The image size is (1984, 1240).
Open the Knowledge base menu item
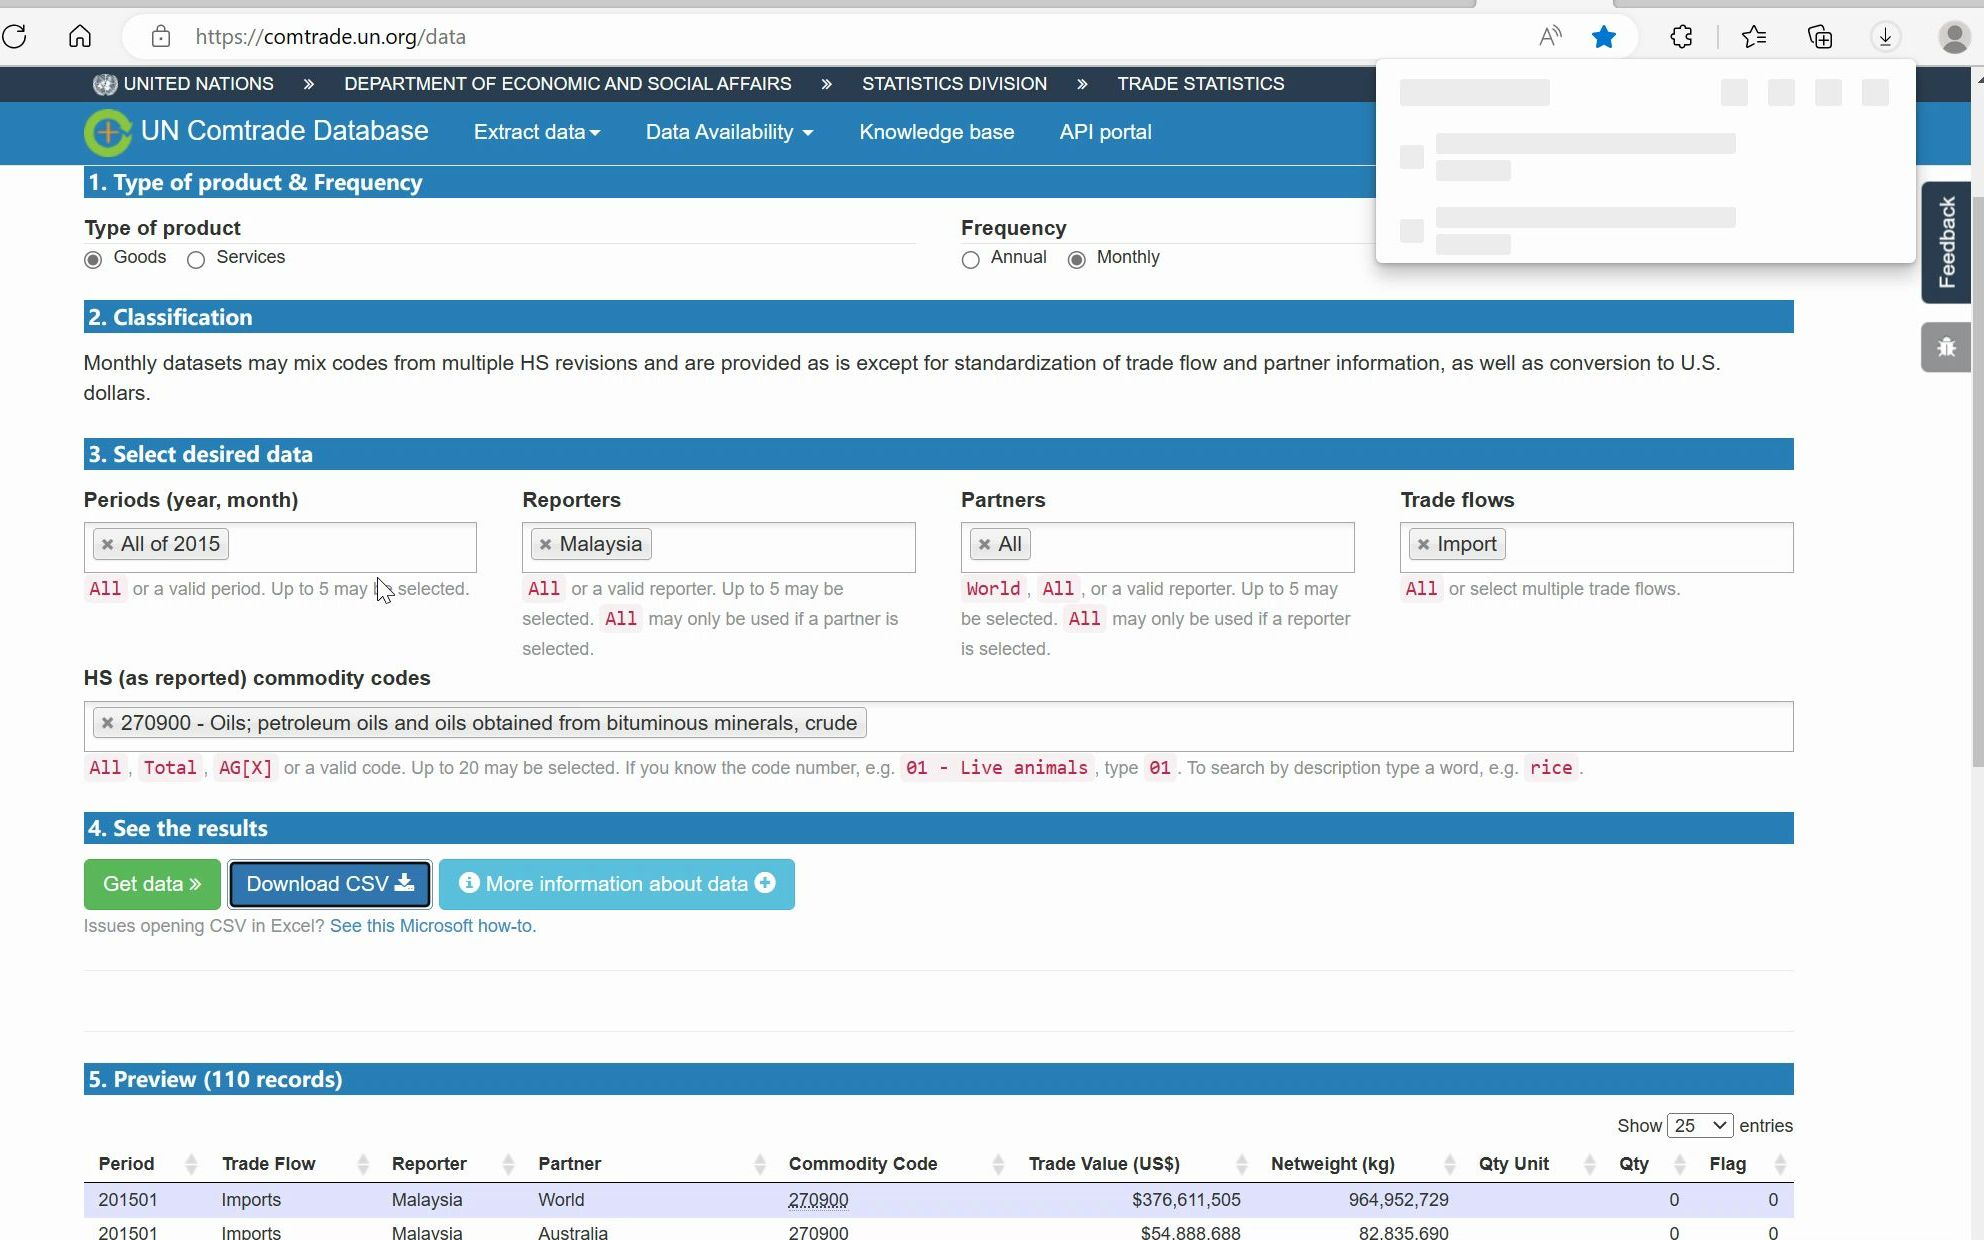(937, 130)
